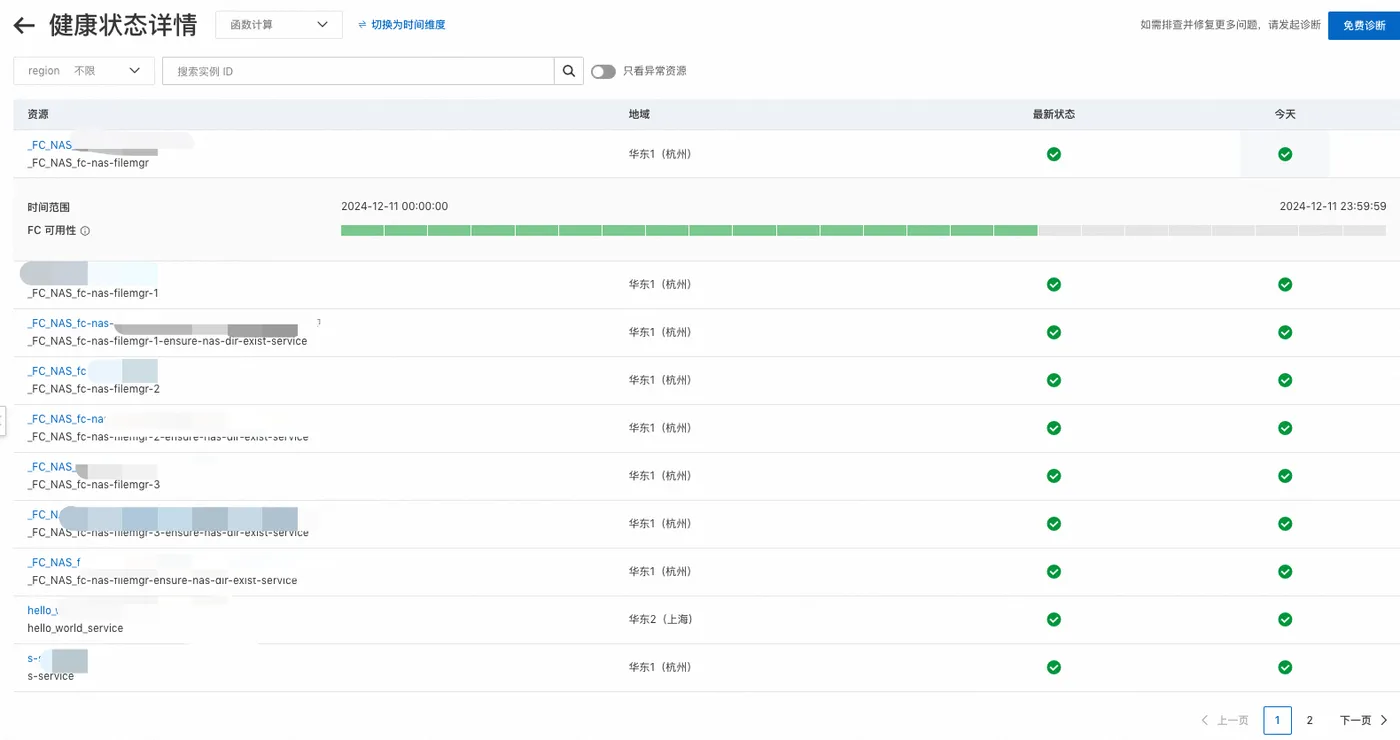This screenshot has width=1400, height=740.
Task: Click today status icon for _FC_NAS_fc-nas-filemgr-1 row
Action: coord(1285,284)
